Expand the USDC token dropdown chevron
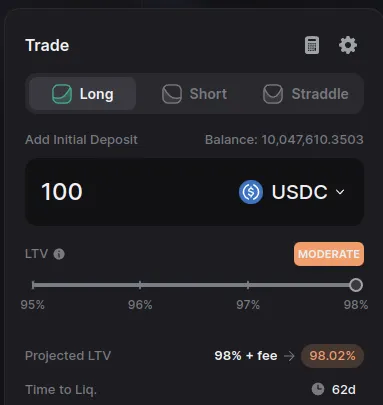 pos(340,192)
